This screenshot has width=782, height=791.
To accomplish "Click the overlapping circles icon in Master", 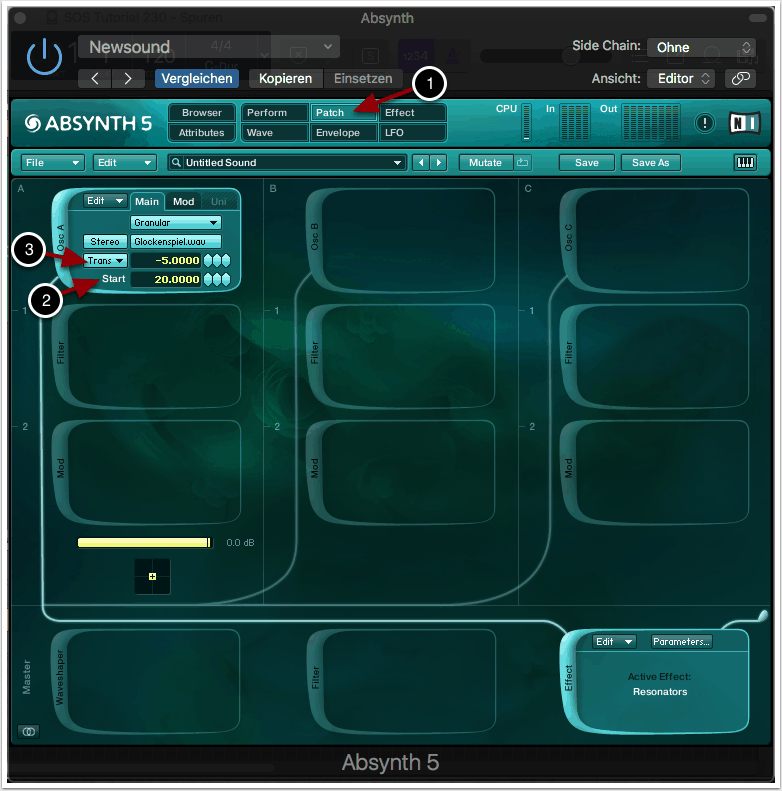I will [x=29, y=732].
